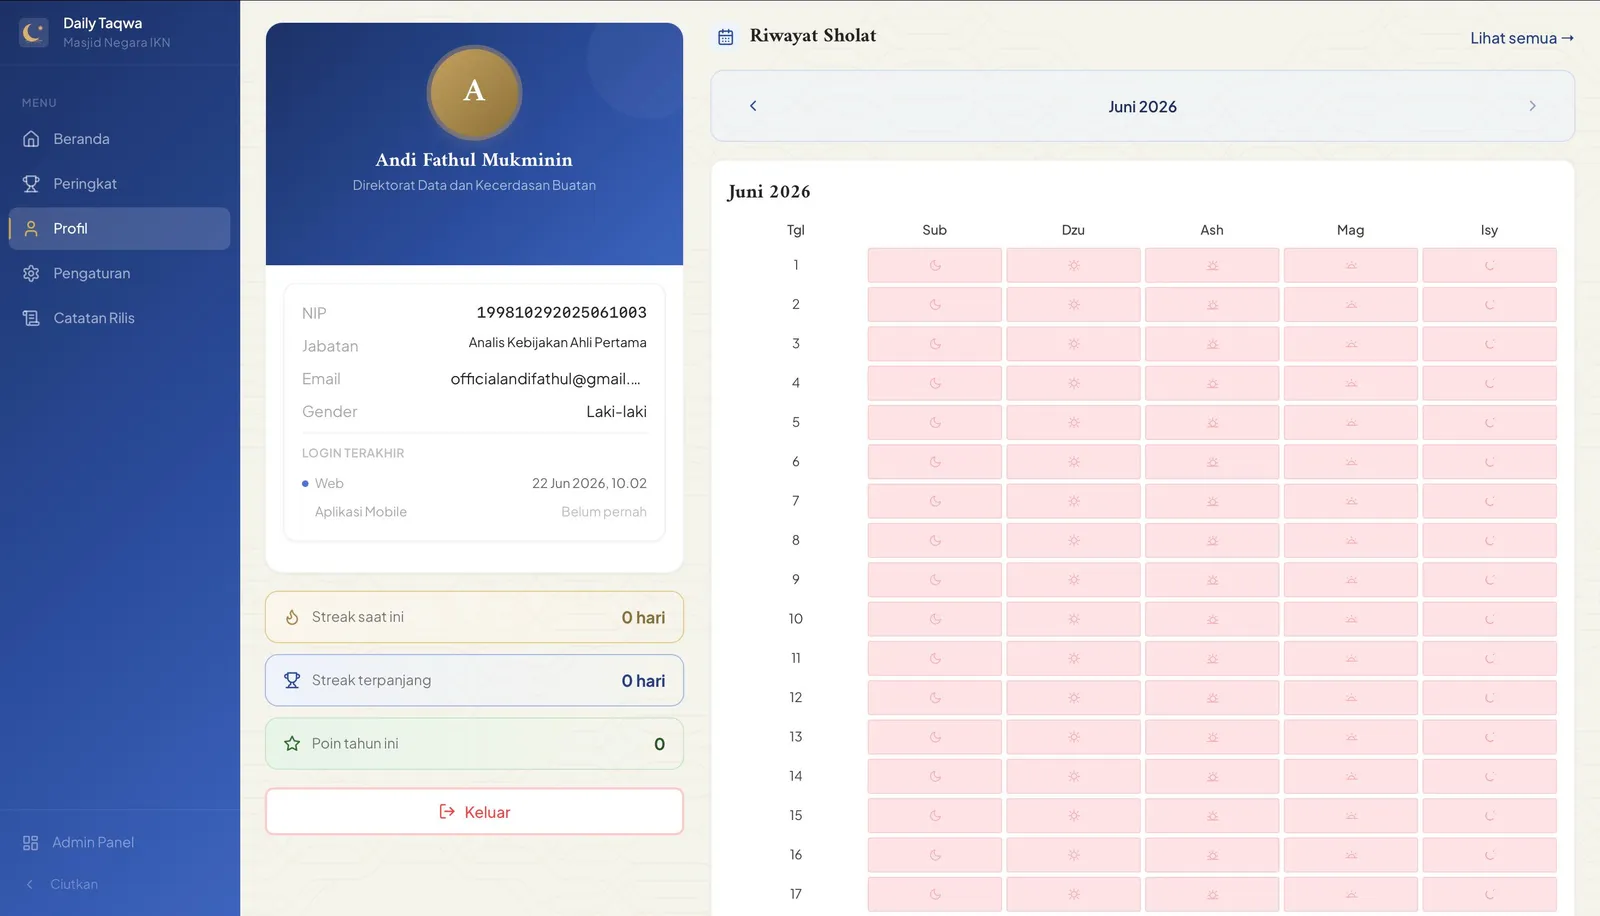Toggle Subuh prayer cell for date 1
Screen dimensions: 1600x916
pyautogui.click(x=934, y=265)
